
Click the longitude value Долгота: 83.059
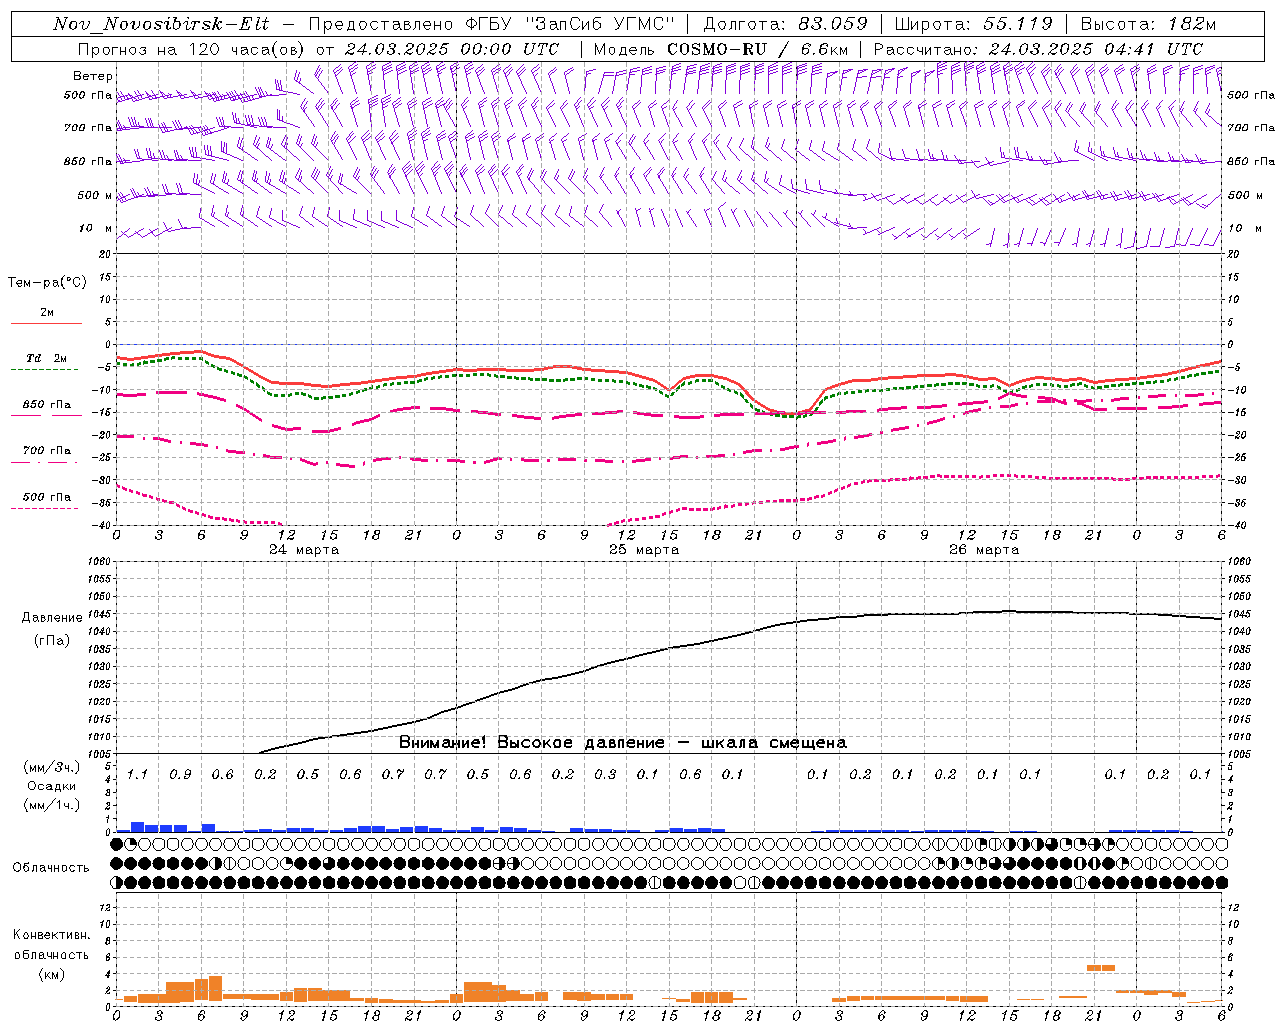tap(785, 24)
